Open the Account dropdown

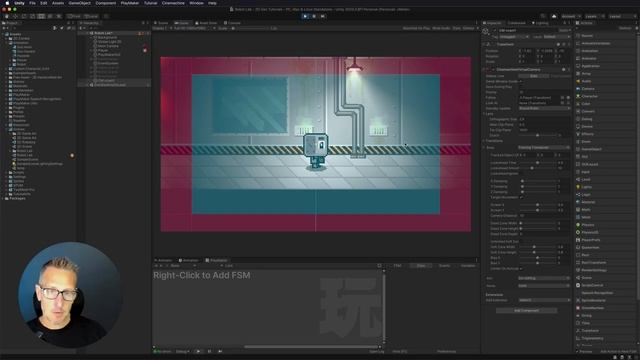click(570, 16)
